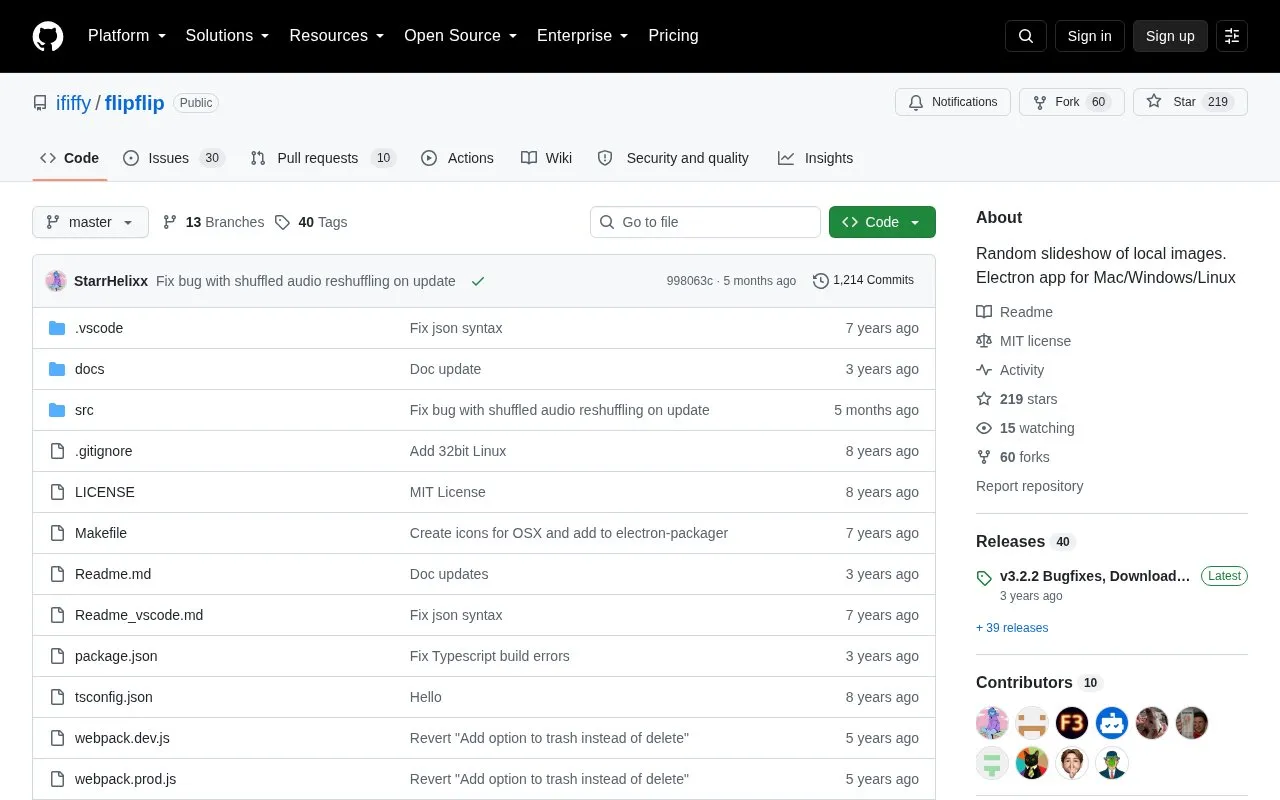1280x800 pixels.
Task: Open the Actions tab
Action: [457, 158]
